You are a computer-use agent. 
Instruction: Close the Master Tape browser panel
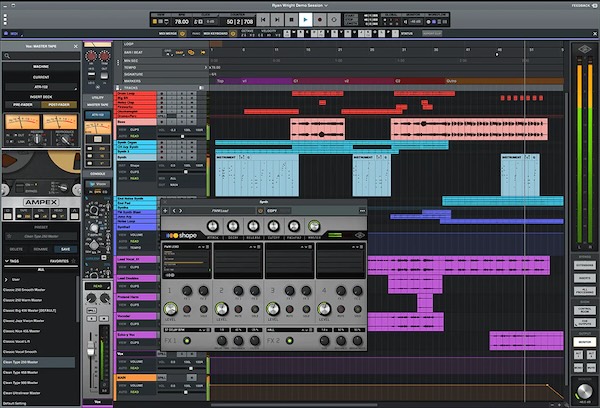tap(76, 46)
